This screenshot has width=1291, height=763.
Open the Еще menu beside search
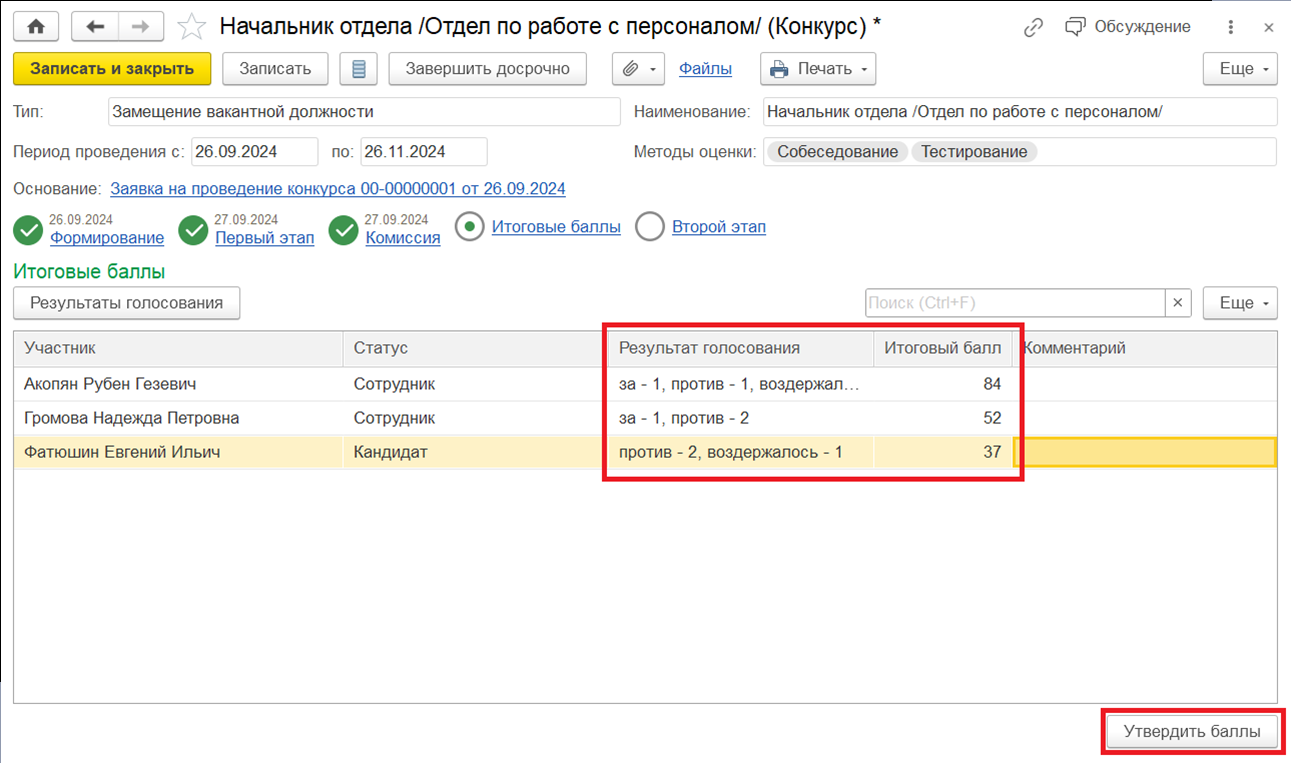pyautogui.click(x=1240, y=303)
